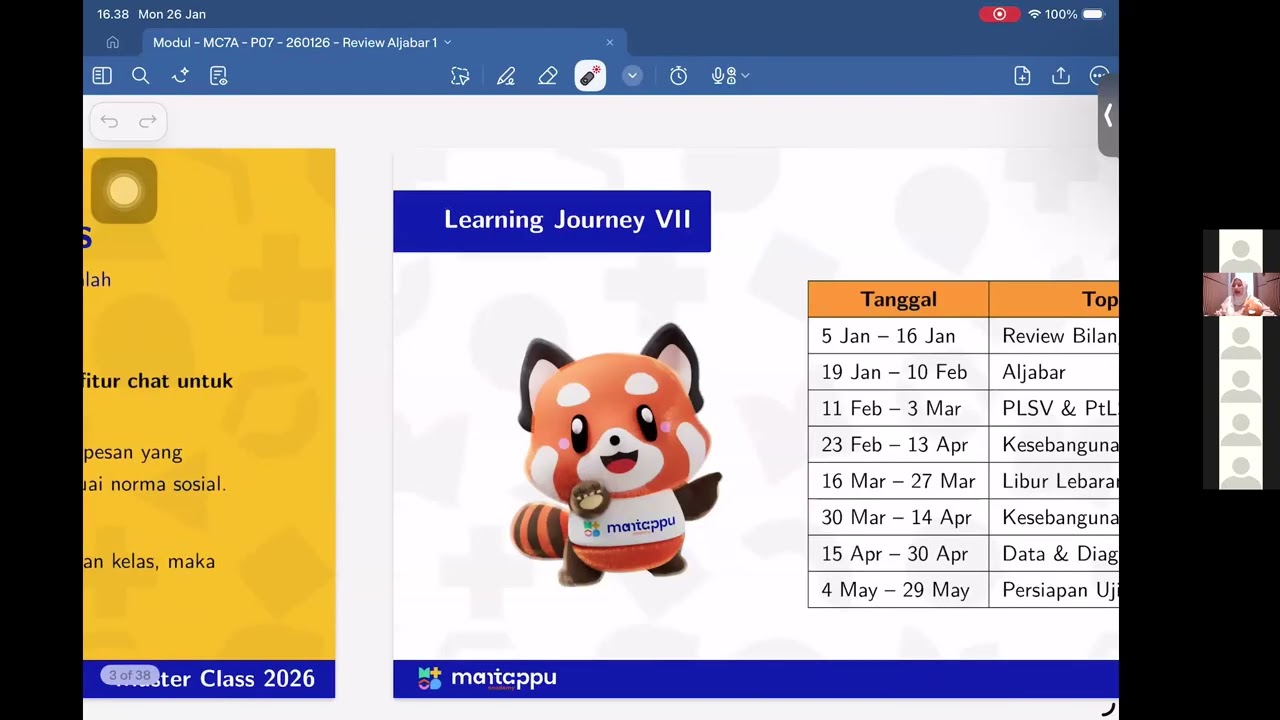Click the "11 Feb – 3 Mar" date cell

pos(898,408)
